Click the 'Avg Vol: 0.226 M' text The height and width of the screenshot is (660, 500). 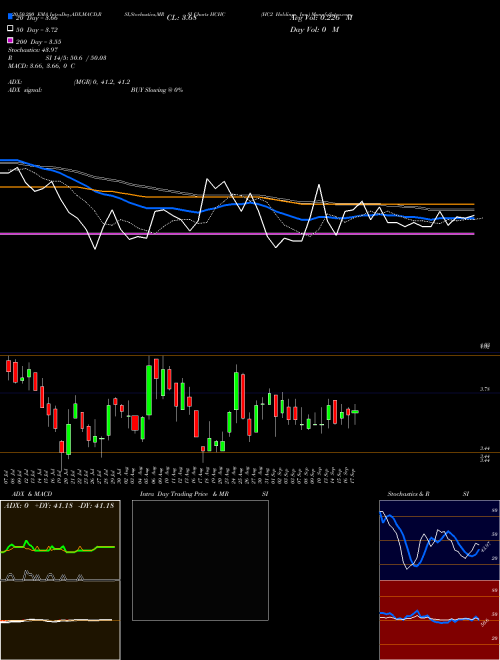pyautogui.click(x=321, y=18)
